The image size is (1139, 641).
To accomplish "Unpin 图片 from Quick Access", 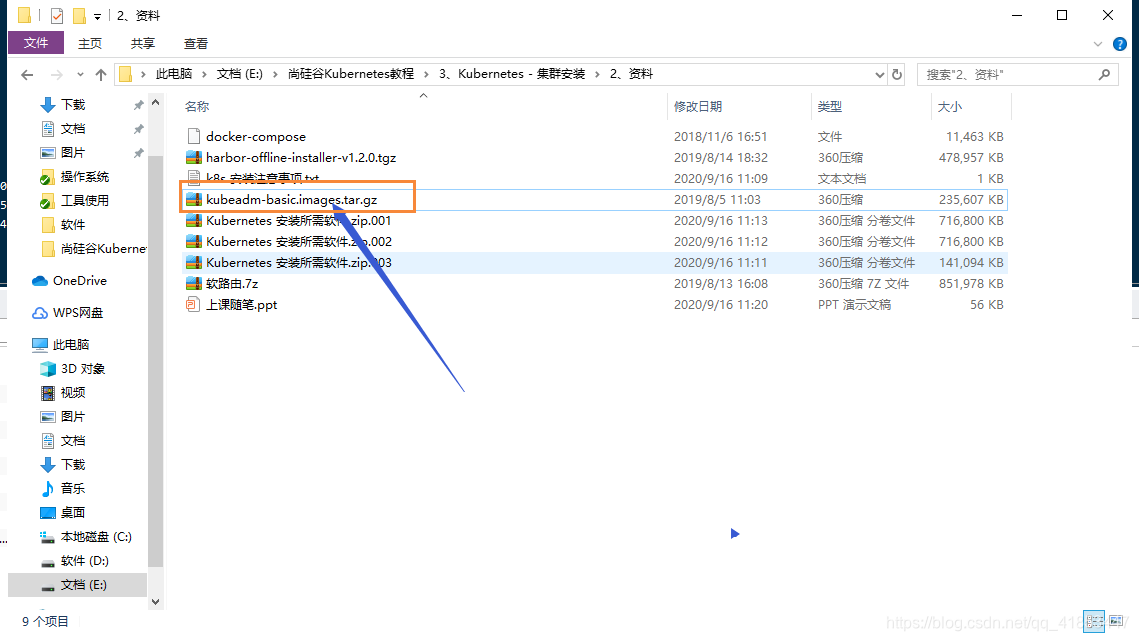I will tap(141, 152).
